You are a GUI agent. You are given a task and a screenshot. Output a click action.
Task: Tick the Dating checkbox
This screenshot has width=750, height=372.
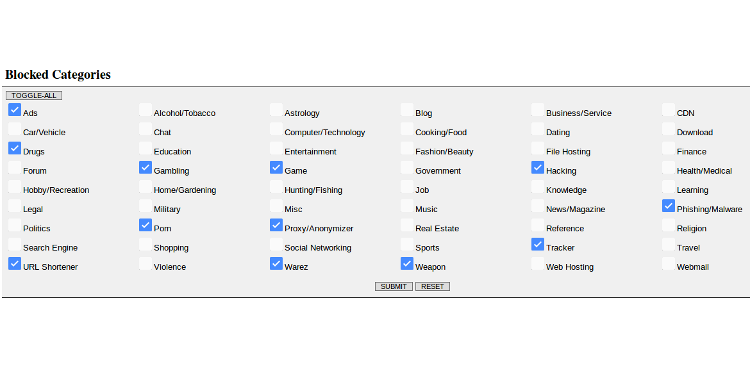pyautogui.click(x=538, y=129)
